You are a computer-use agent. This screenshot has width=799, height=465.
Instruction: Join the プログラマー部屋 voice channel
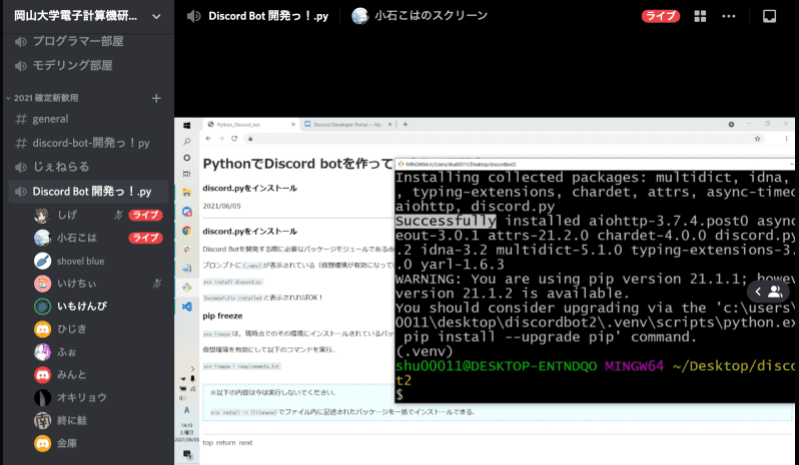point(78,41)
